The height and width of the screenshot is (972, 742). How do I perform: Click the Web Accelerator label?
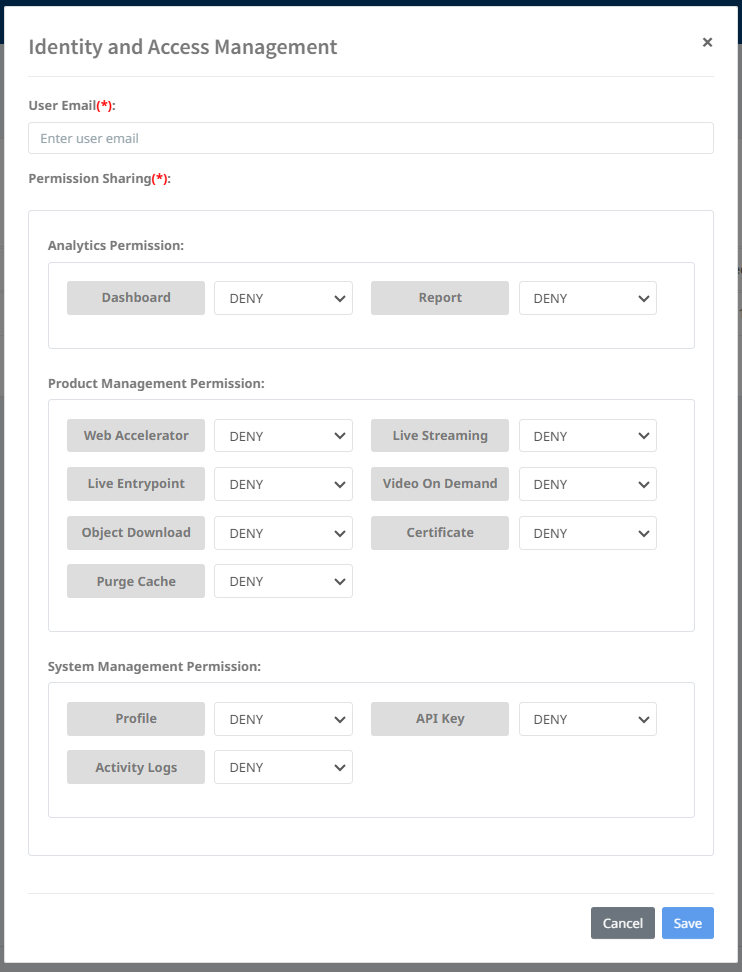136,436
